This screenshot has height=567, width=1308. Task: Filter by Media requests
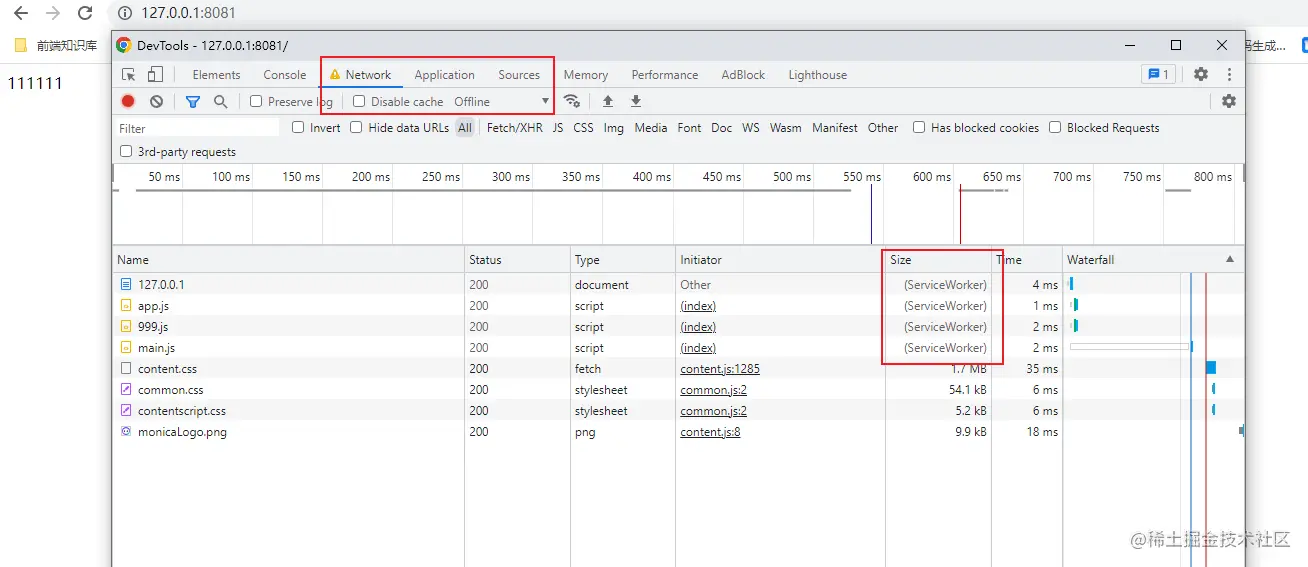point(651,128)
